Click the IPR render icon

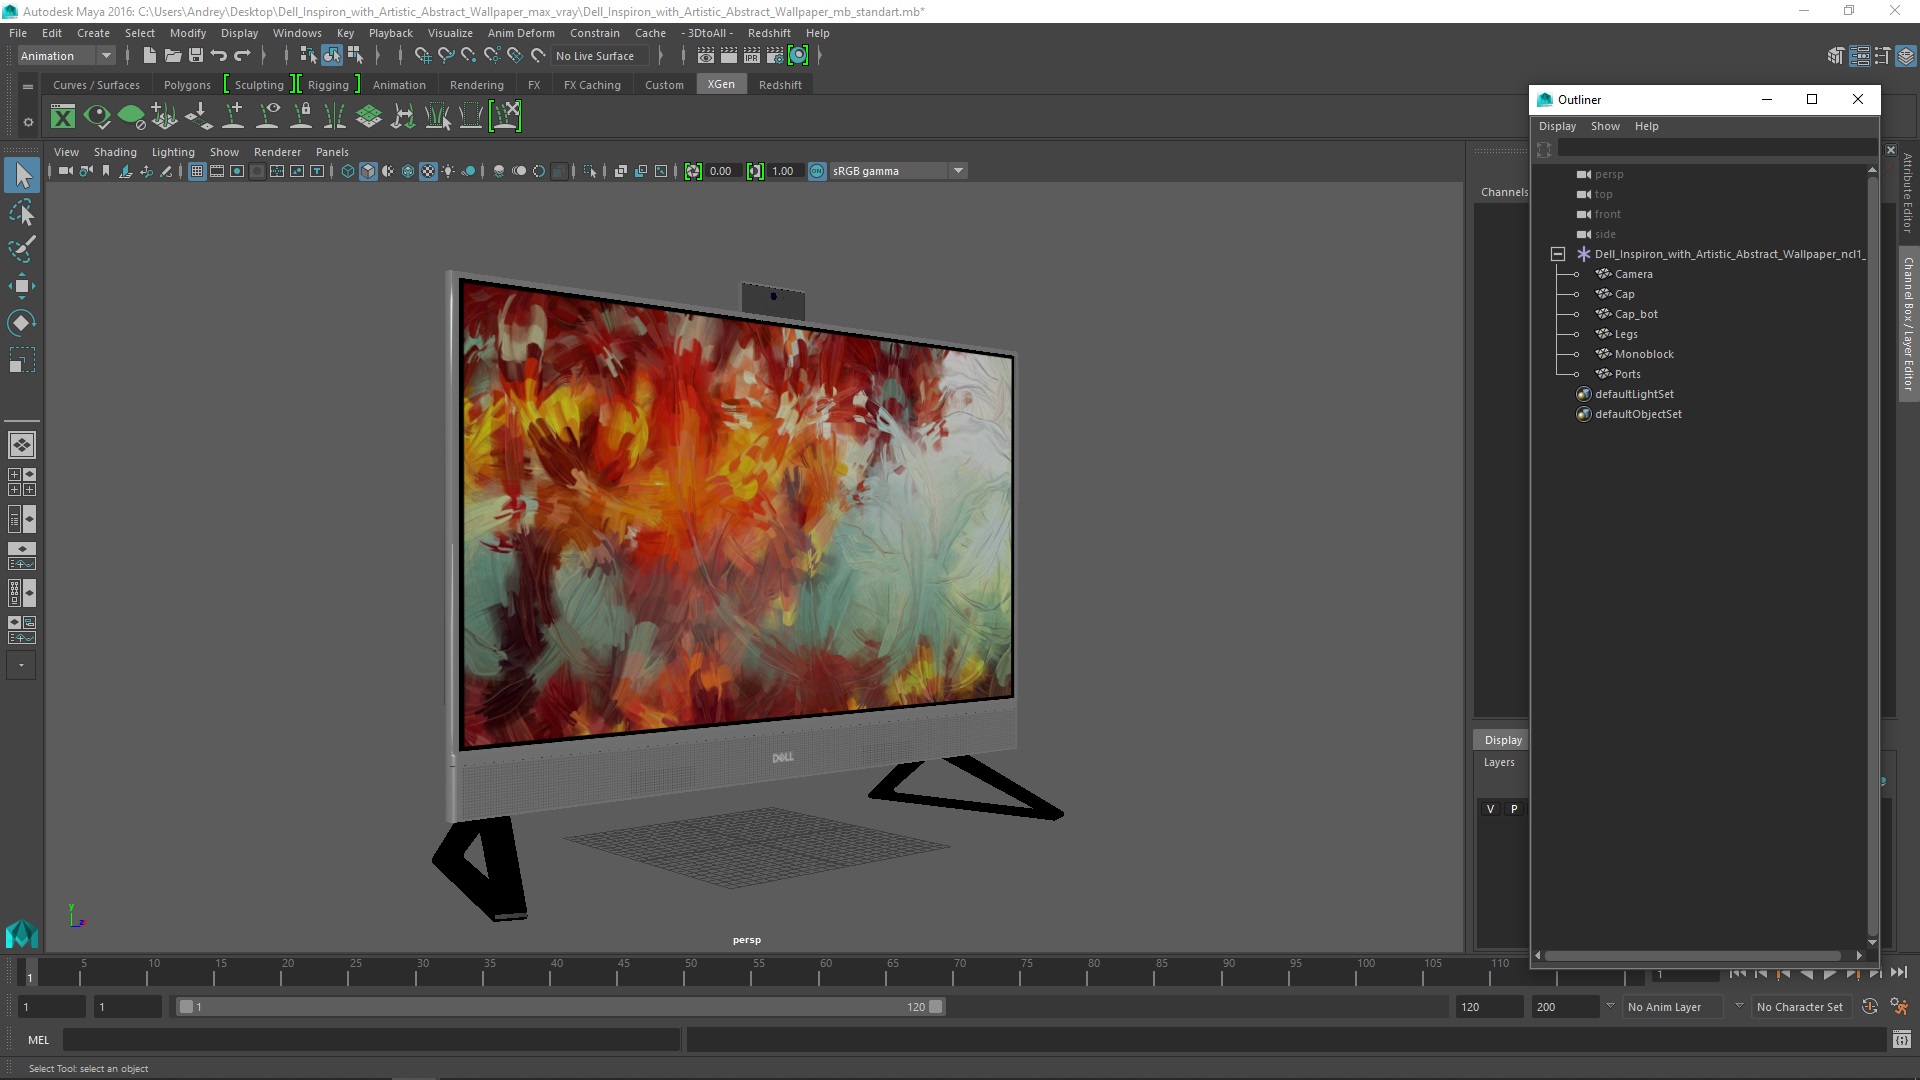pyautogui.click(x=751, y=56)
